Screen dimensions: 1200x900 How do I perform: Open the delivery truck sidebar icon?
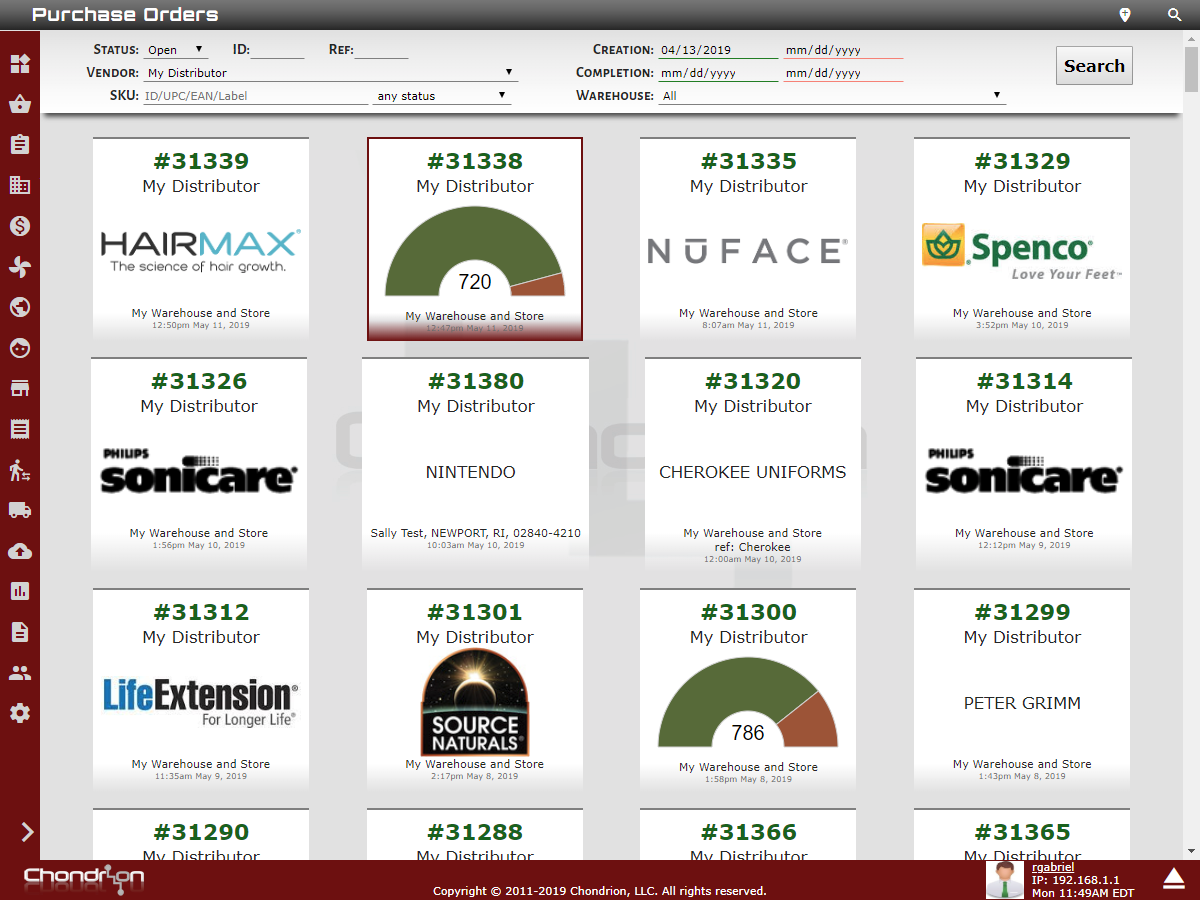[x=20, y=510]
